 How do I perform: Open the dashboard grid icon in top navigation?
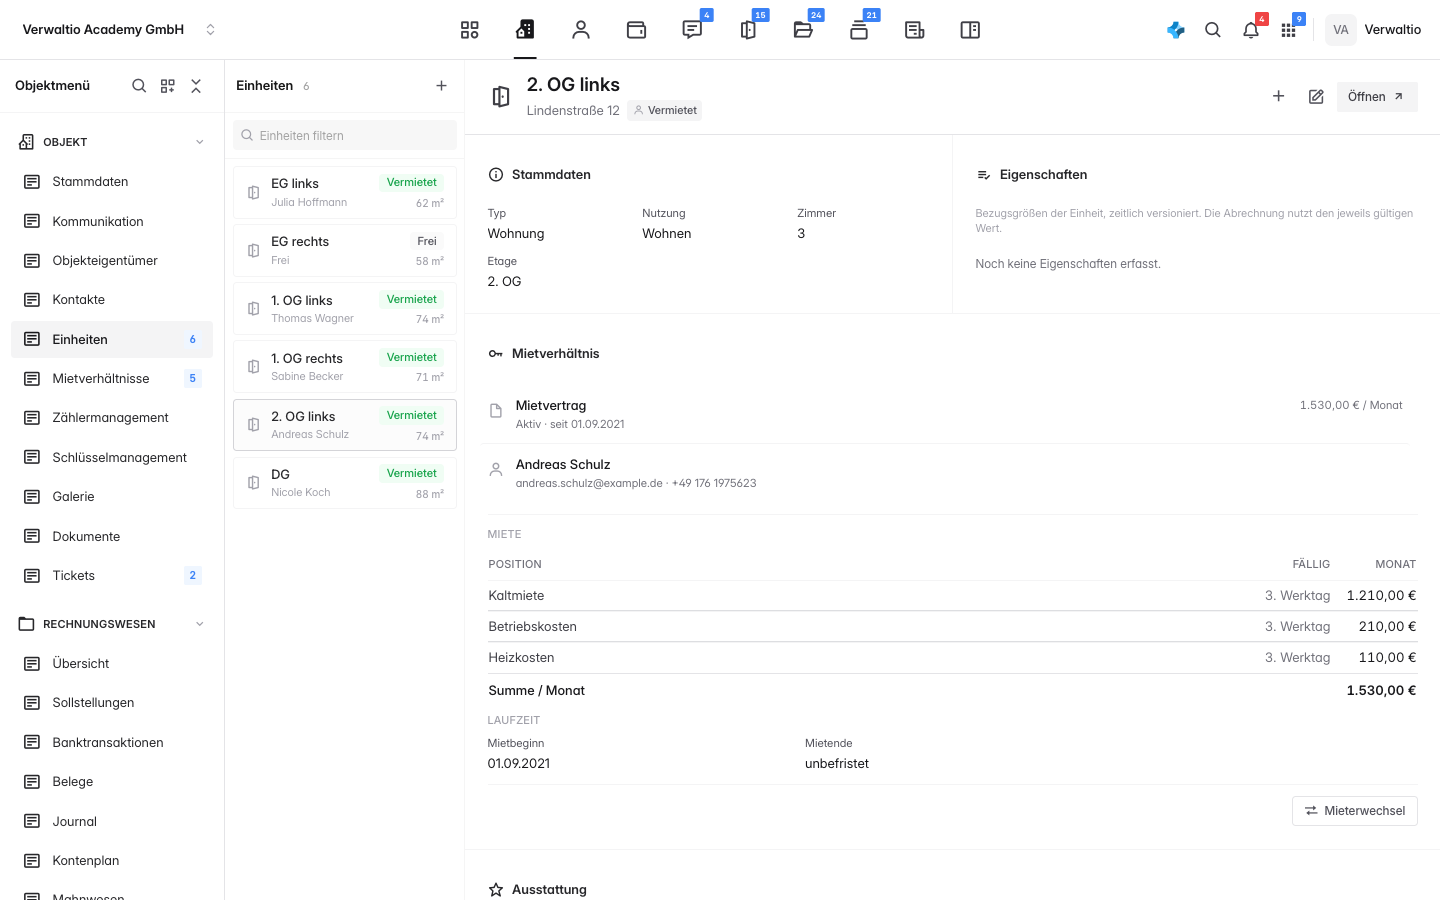pos(470,30)
